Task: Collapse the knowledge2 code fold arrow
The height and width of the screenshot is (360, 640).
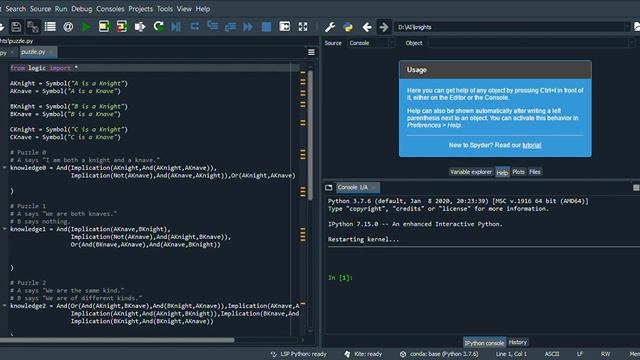Action: click(x=4, y=306)
